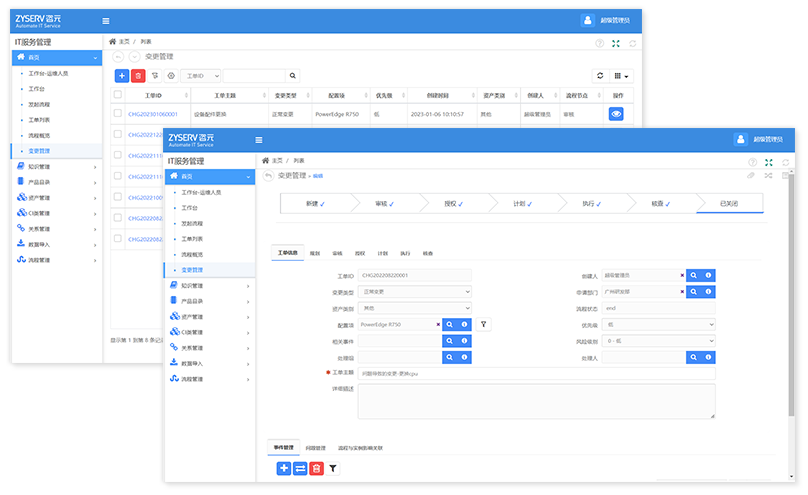Click the shuffle arrows icon in front window
The height and width of the screenshot is (495, 808).
click(x=768, y=176)
